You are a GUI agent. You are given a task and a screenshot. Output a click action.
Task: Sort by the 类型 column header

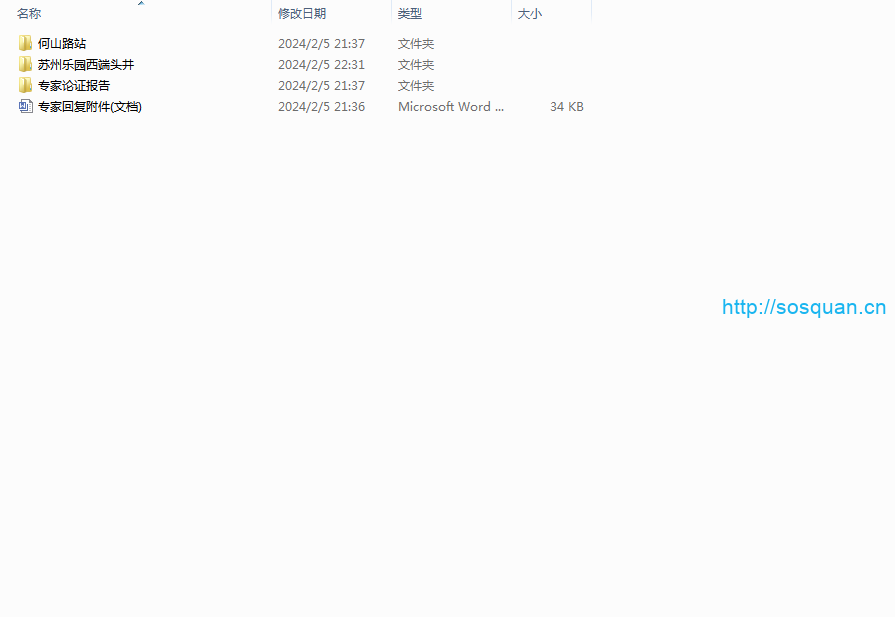[410, 14]
